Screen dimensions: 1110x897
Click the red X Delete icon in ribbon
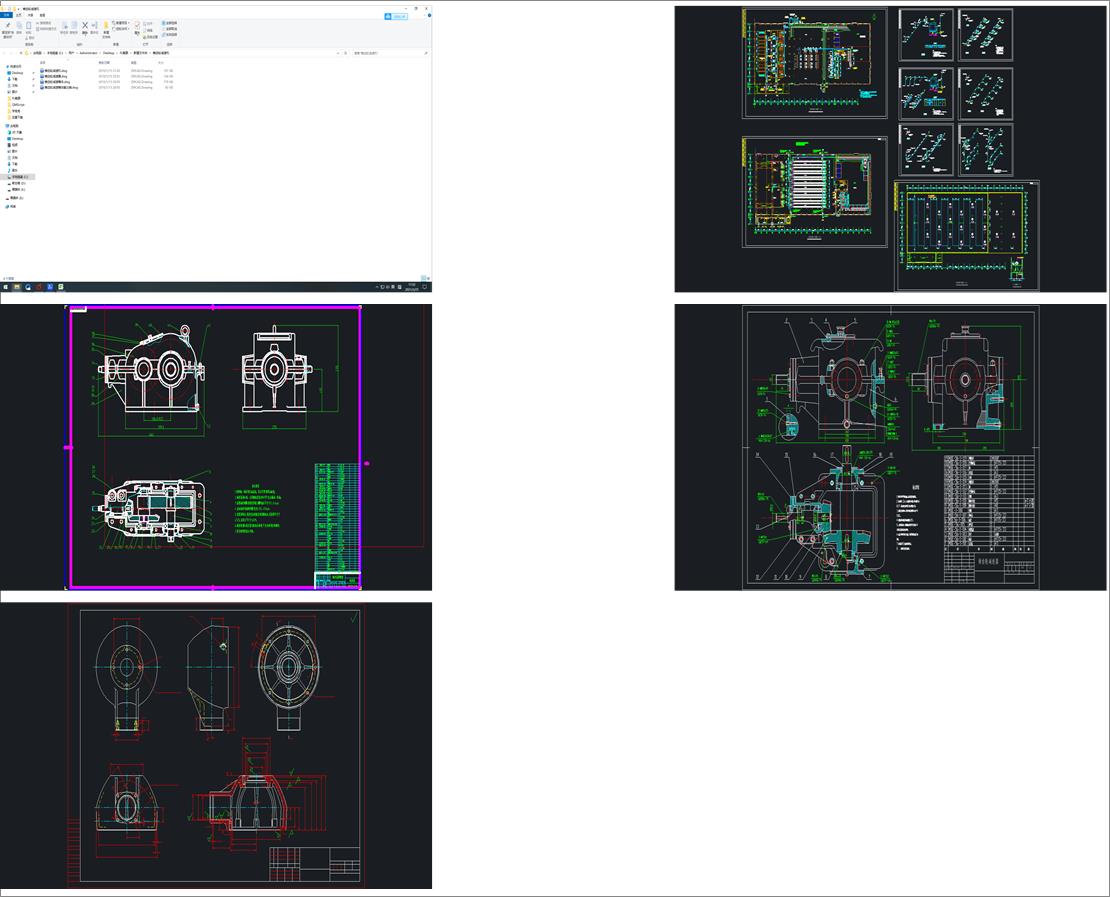pos(84,27)
